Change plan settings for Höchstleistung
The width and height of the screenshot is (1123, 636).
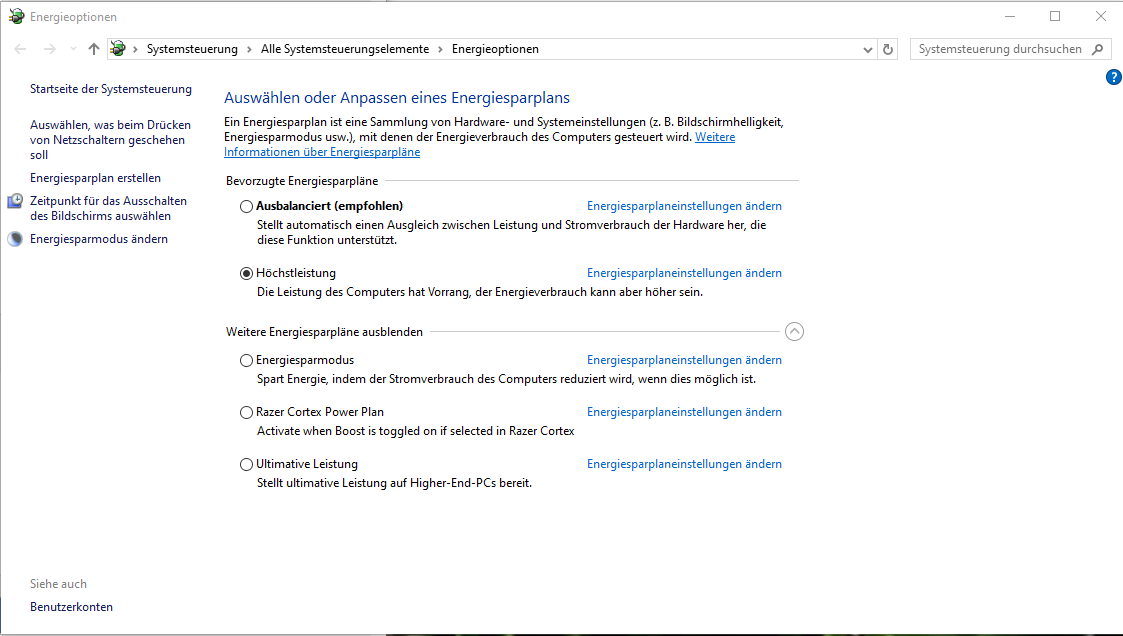[684, 273]
